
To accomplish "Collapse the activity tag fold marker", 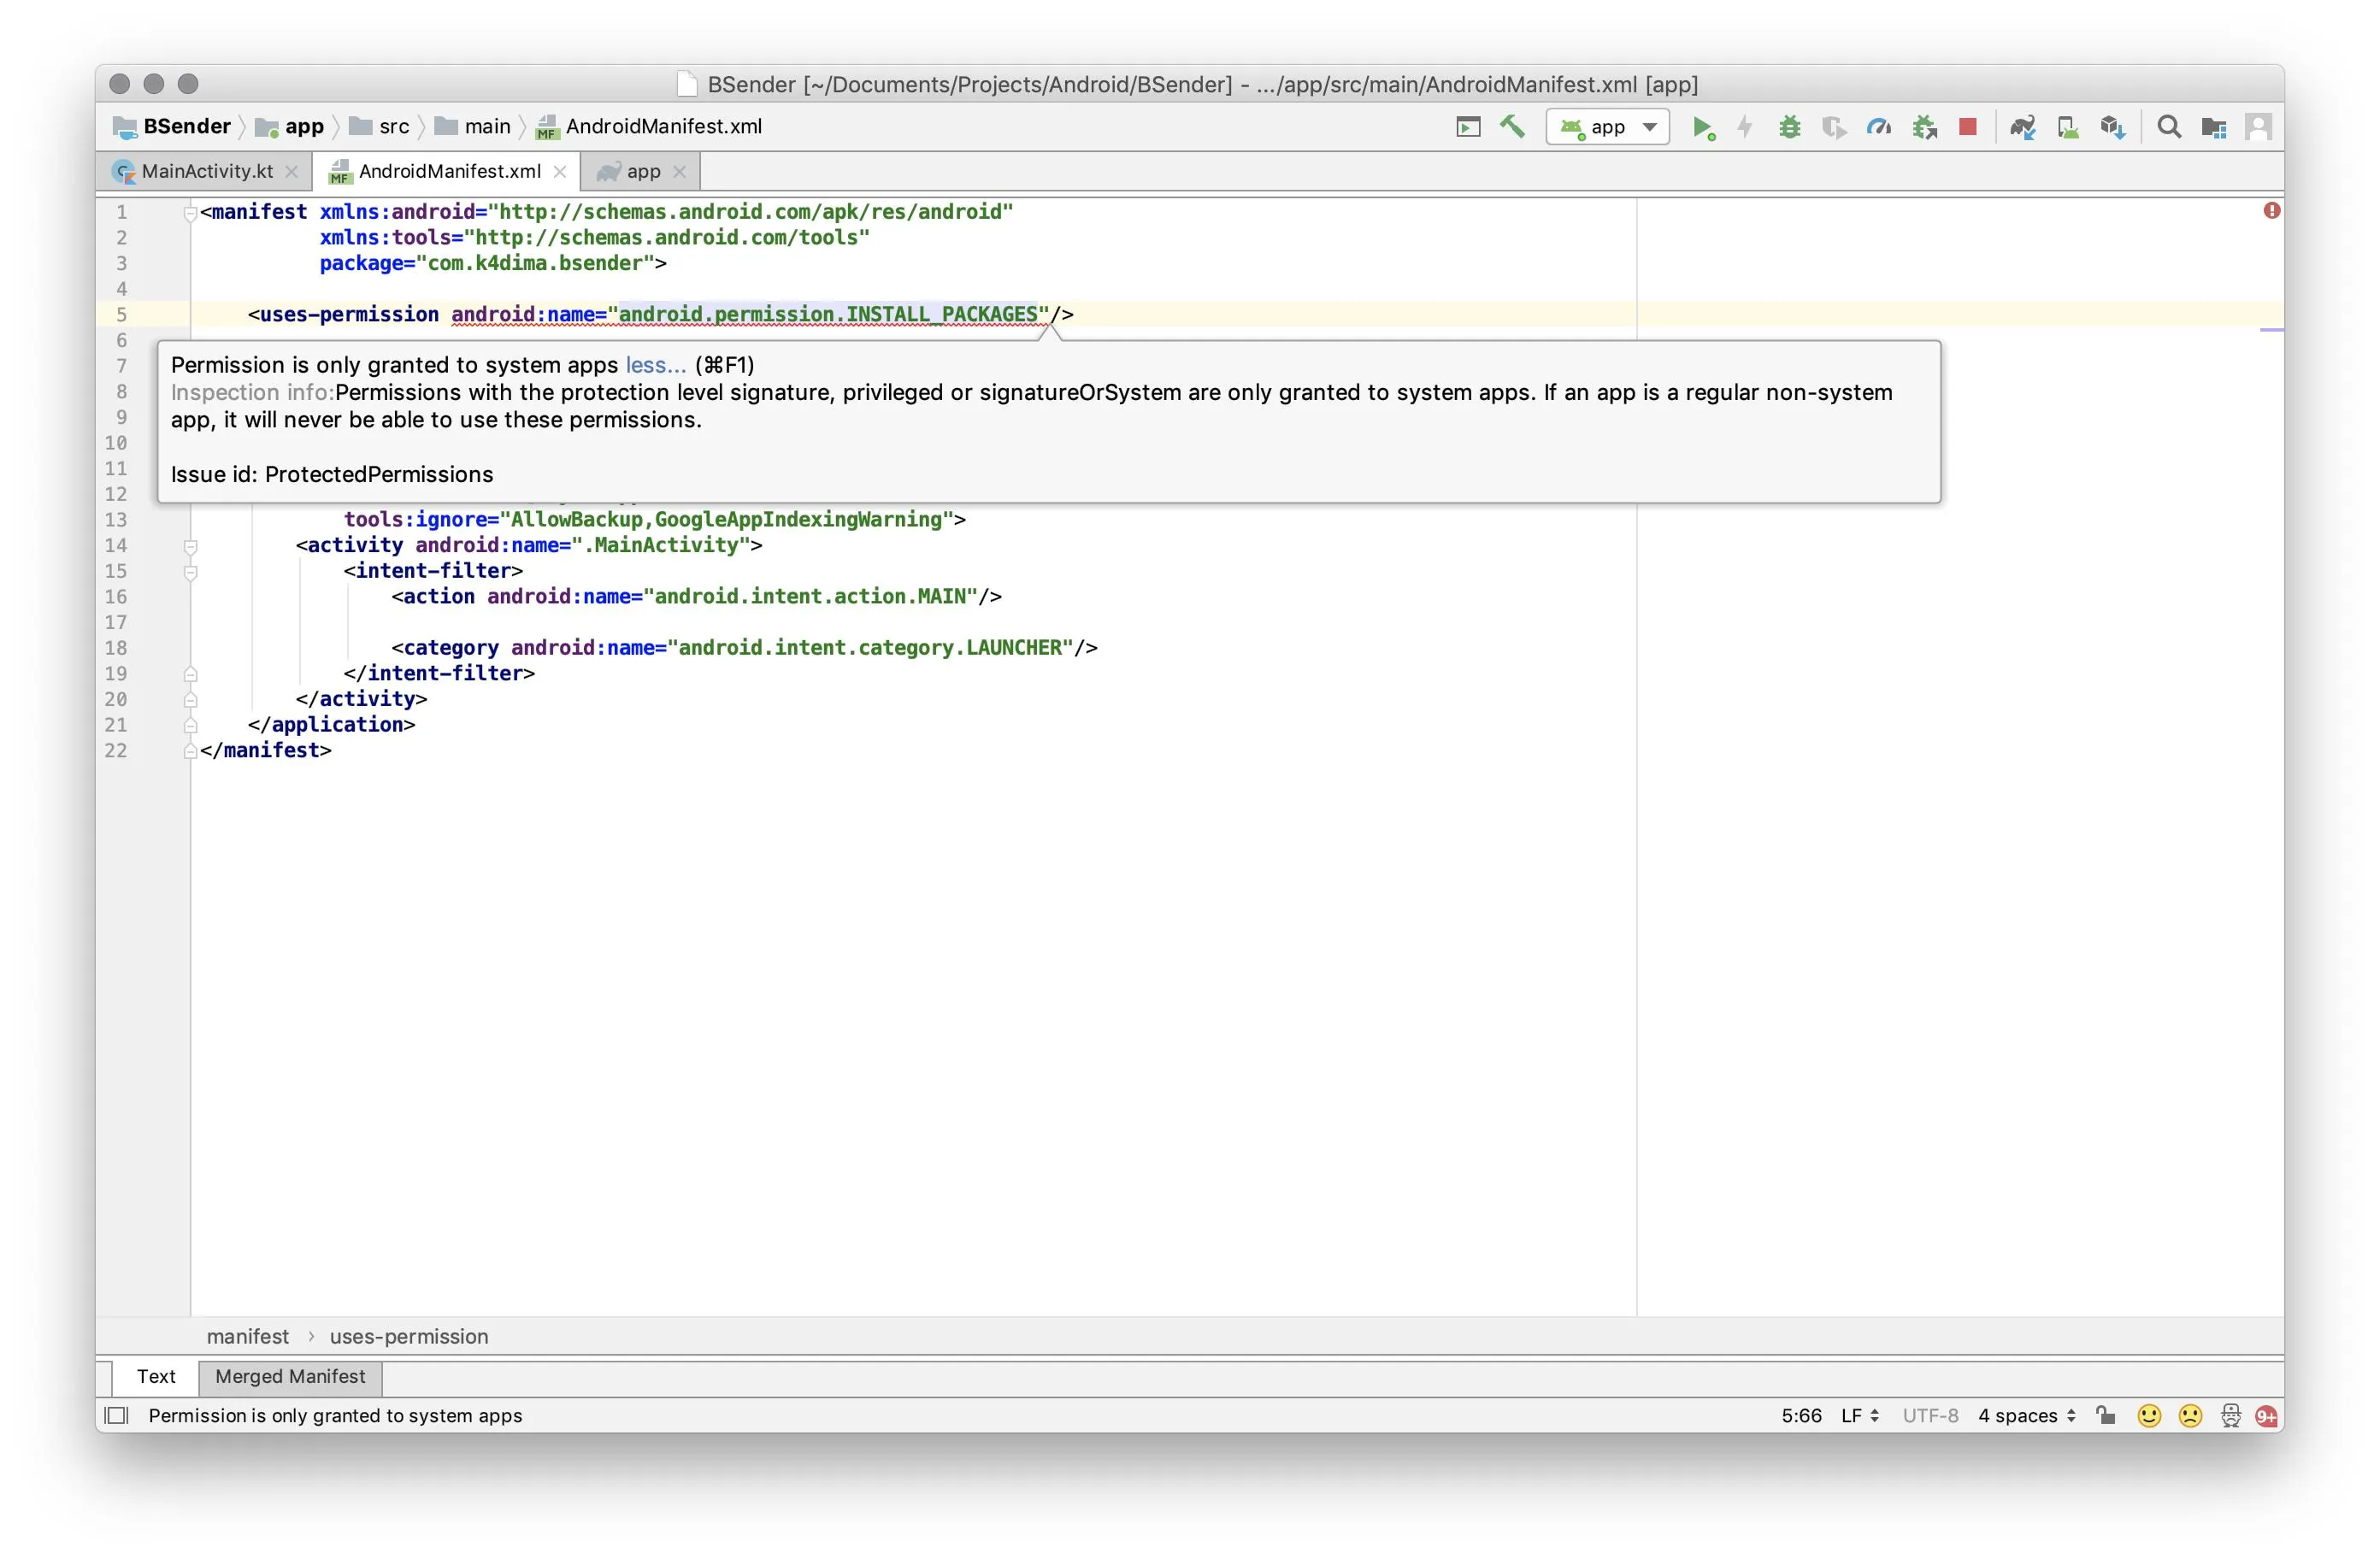I will pos(190,546).
